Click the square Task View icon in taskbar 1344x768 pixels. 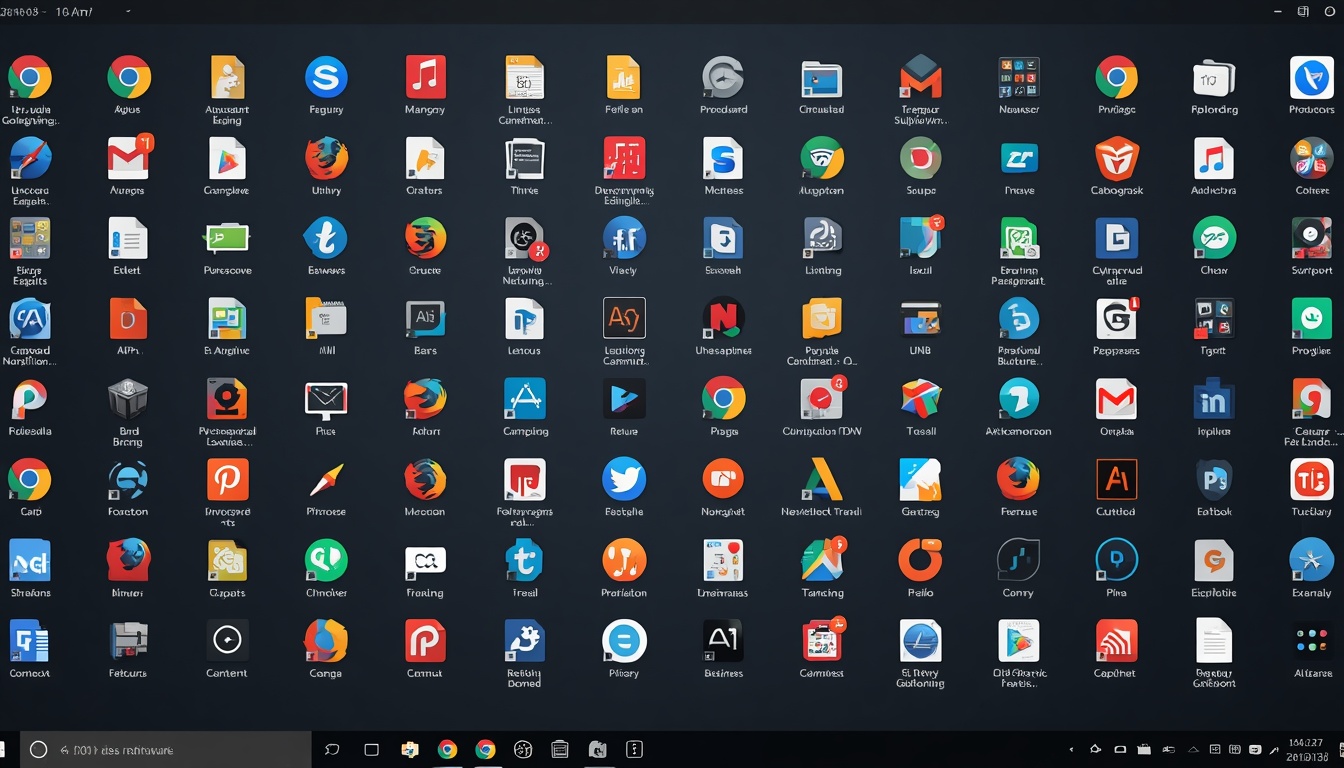click(x=371, y=750)
